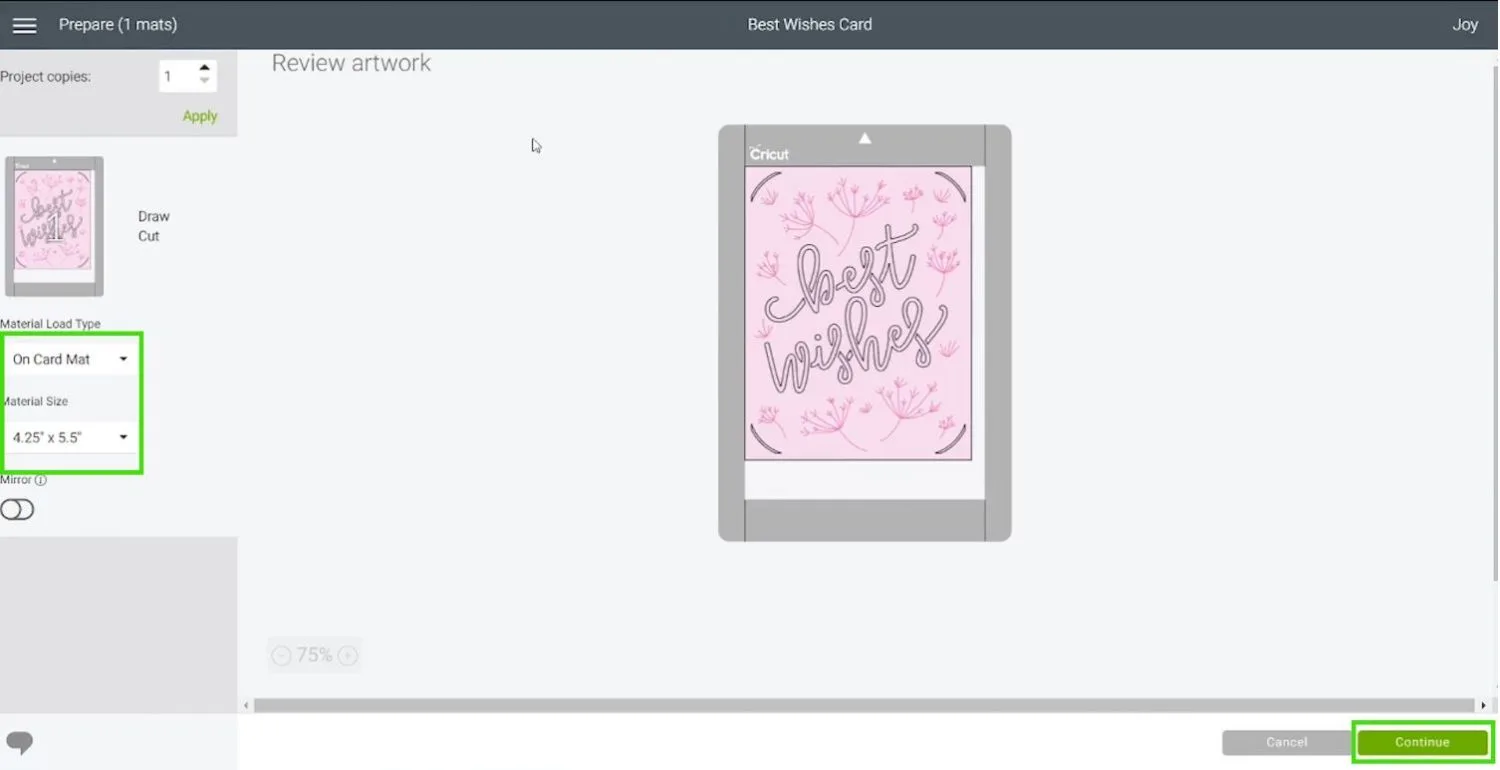Select the mat 1 thumbnail
The image size is (1500, 770).
click(x=54, y=226)
